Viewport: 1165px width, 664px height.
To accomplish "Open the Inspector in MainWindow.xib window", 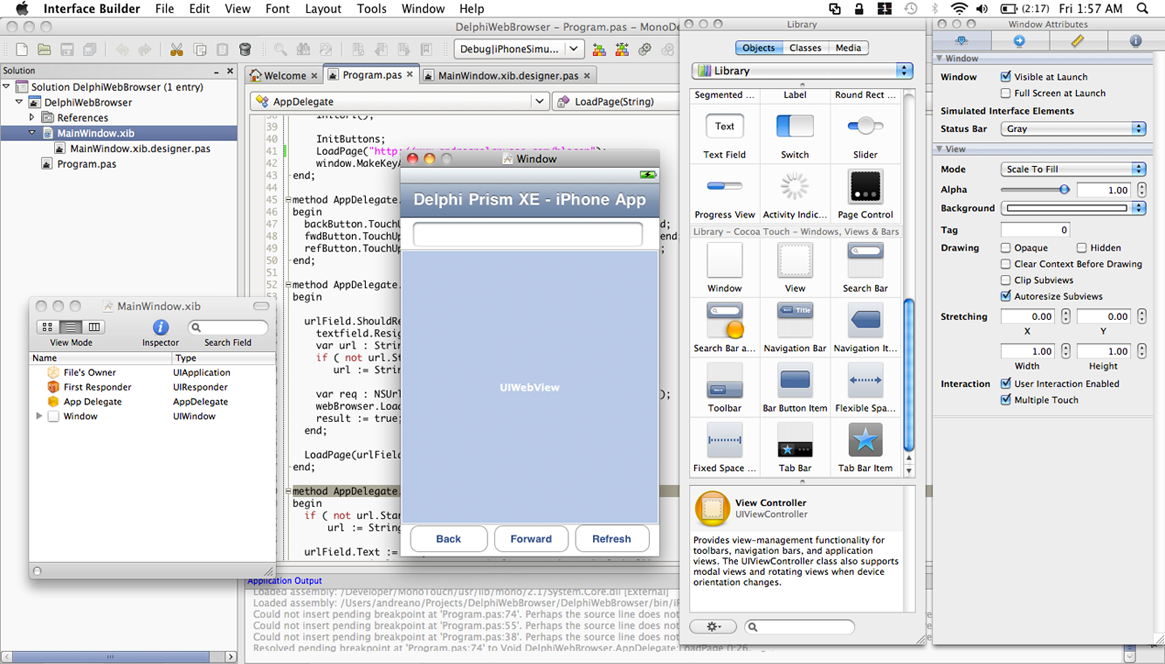I will coord(160,327).
